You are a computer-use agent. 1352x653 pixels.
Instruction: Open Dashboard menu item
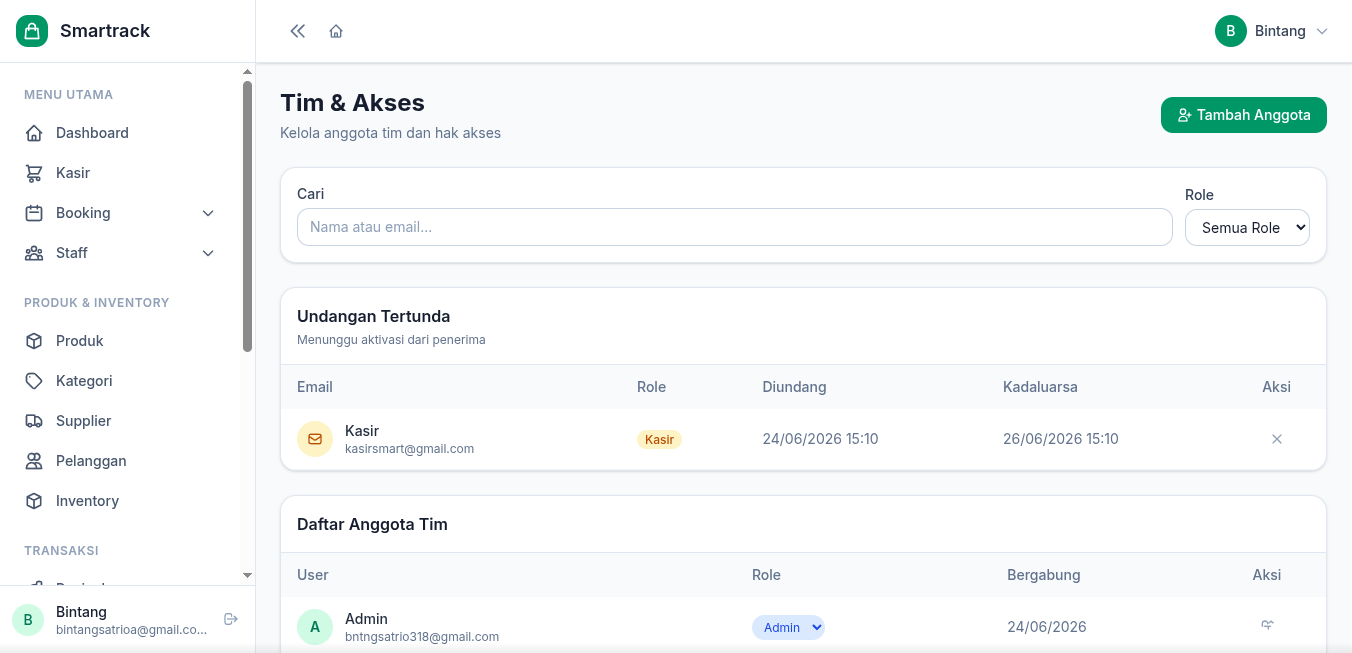120,133
